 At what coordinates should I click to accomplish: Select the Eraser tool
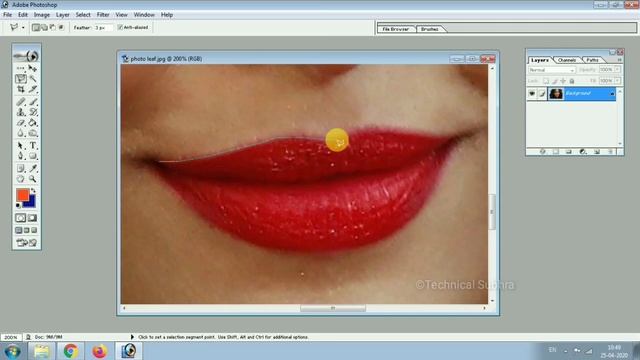click(20, 122)
